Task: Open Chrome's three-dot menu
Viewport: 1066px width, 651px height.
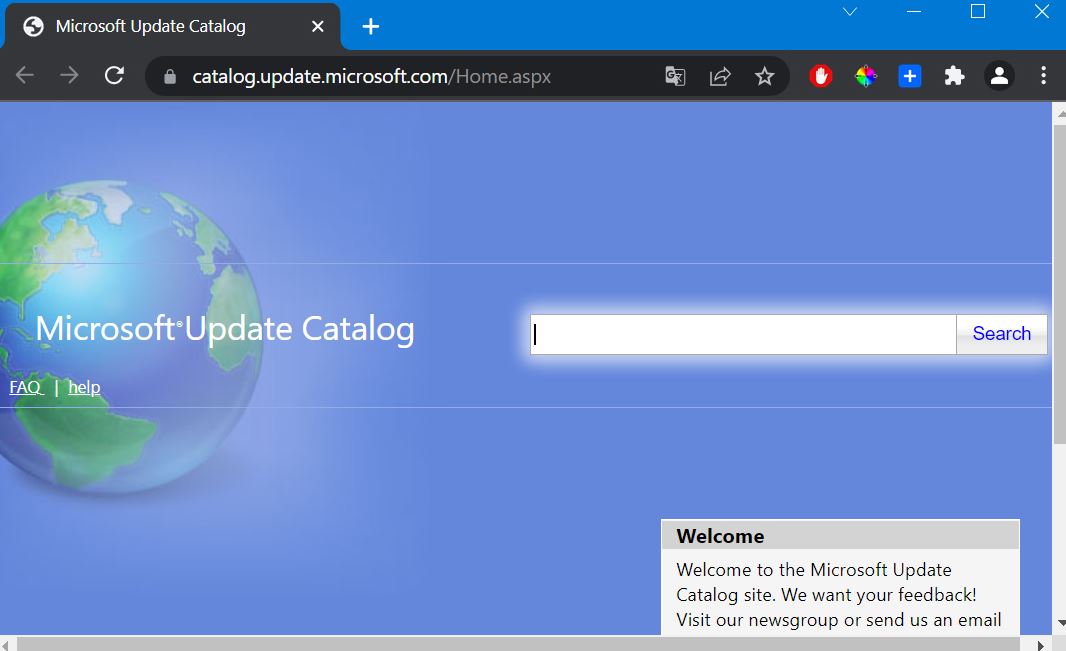Action: click(x=1044, y=75)
